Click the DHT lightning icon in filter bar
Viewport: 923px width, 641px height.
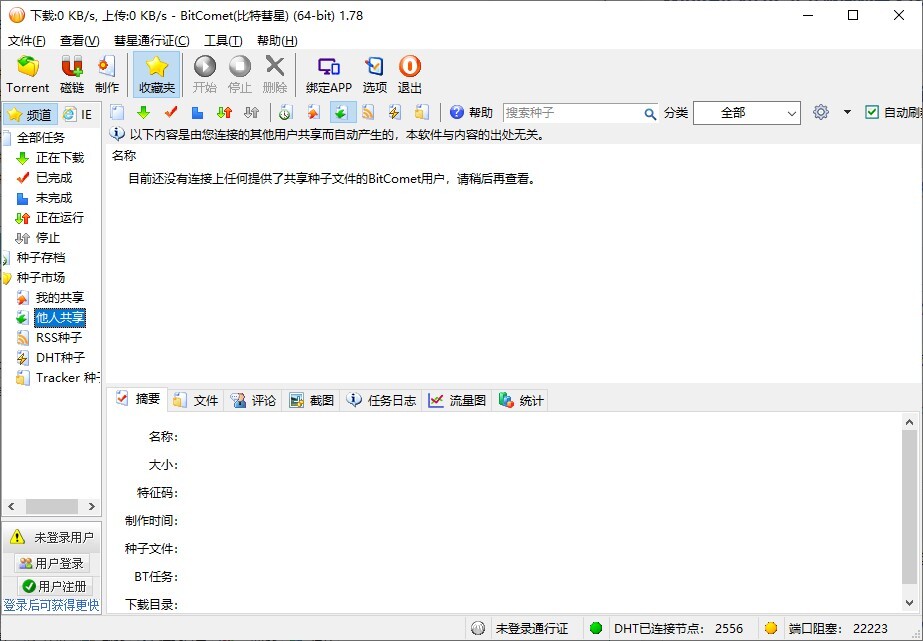(x=394, y=112)
